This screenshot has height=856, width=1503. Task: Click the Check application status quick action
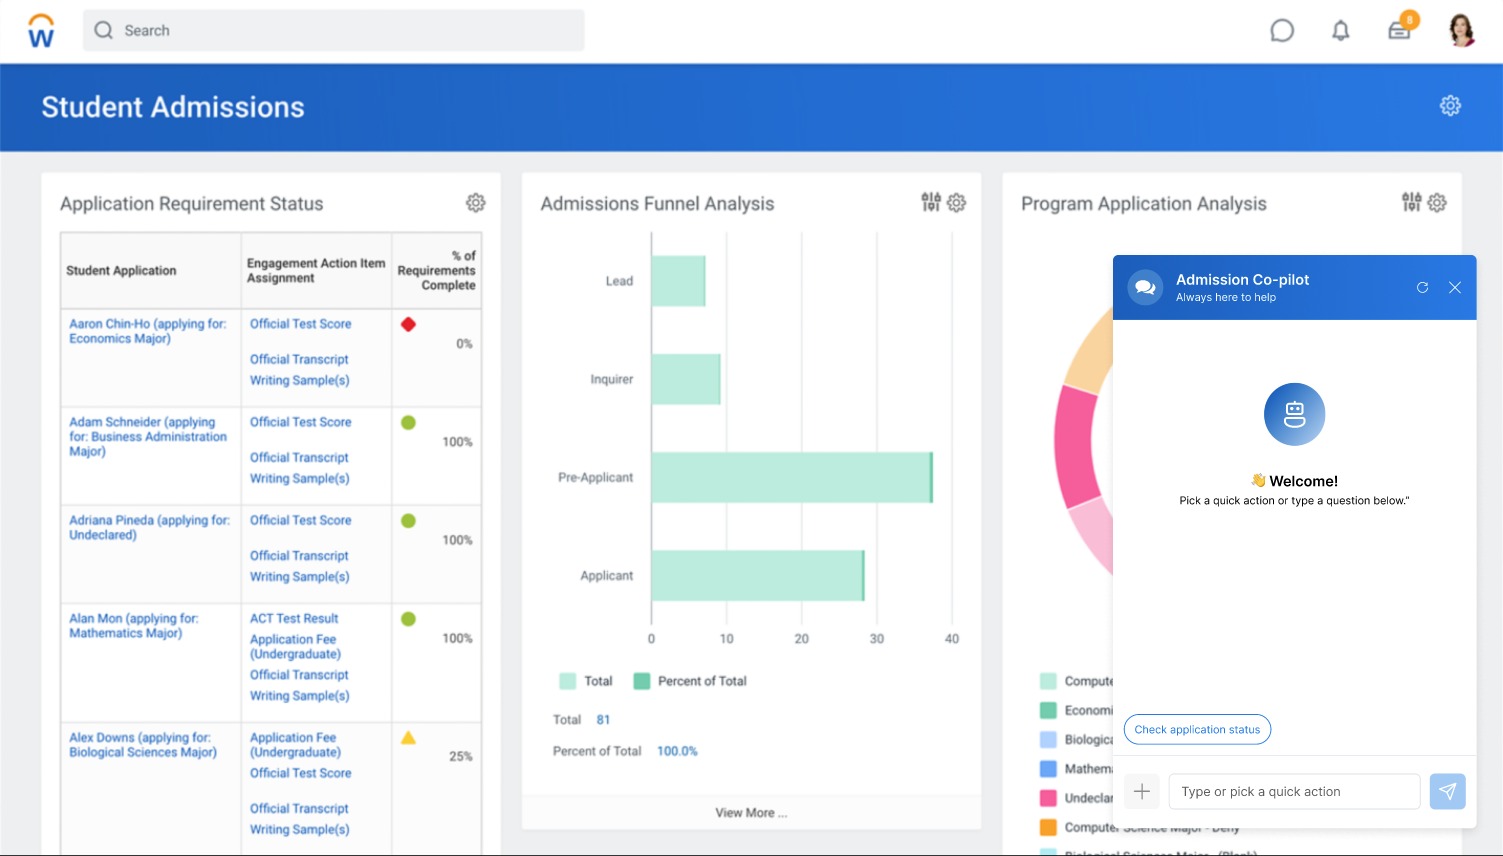tap(1197, 729)
